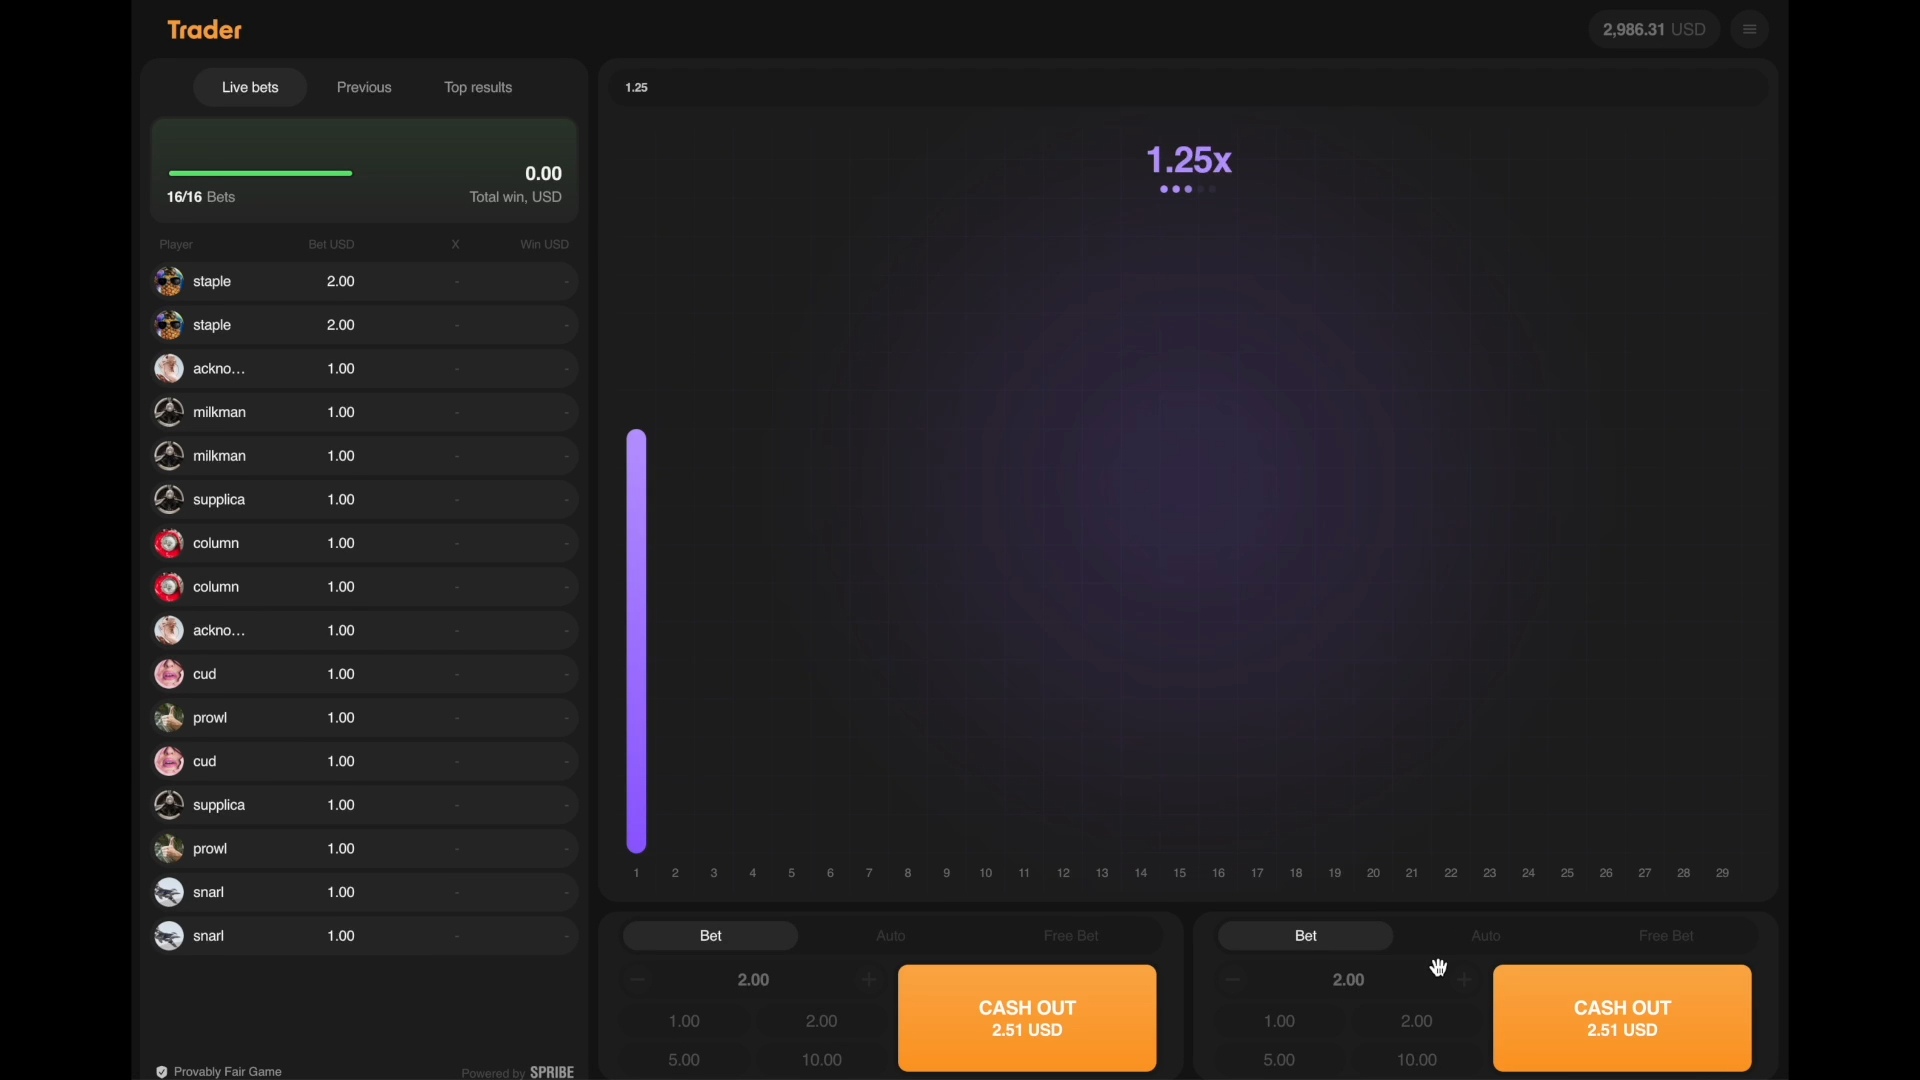Click the 2,986.31 USD balance display
This screenshot has height=1080, width=1920.
(x=1652, y=29)
